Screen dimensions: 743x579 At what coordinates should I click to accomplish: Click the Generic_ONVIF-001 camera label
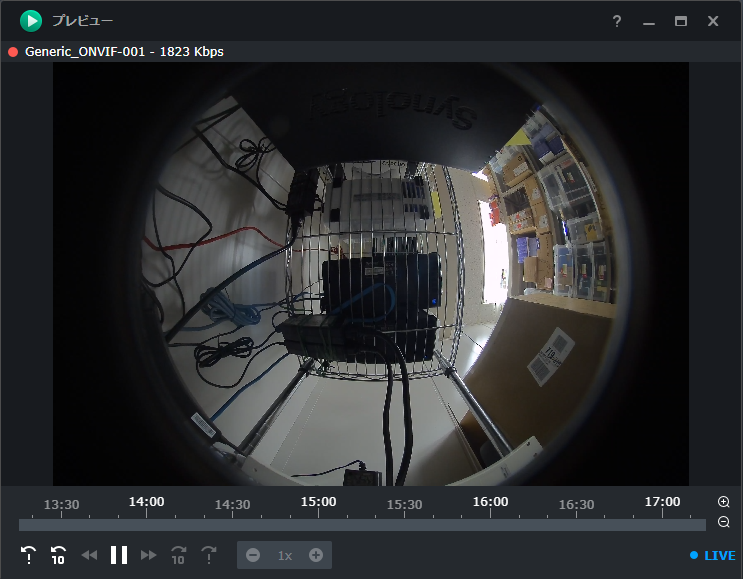coord(85,52)
